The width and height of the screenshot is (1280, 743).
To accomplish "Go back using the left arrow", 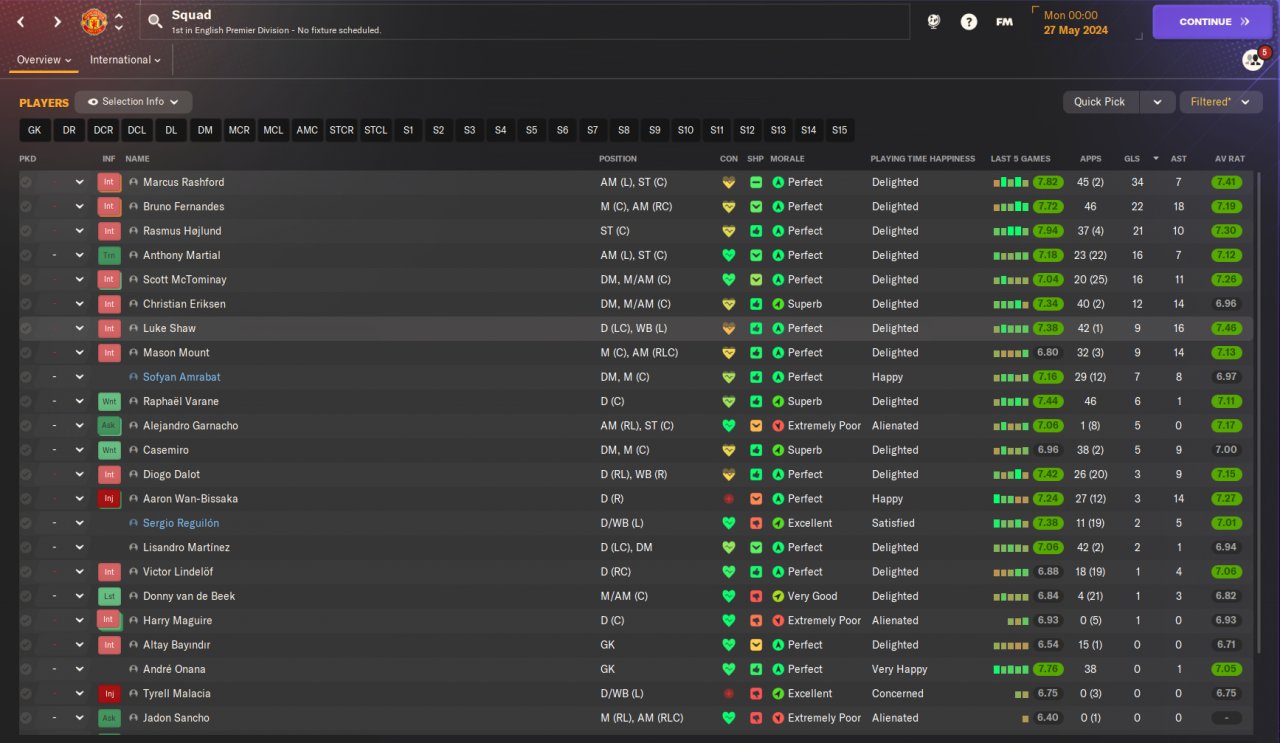I will [22, 21].
